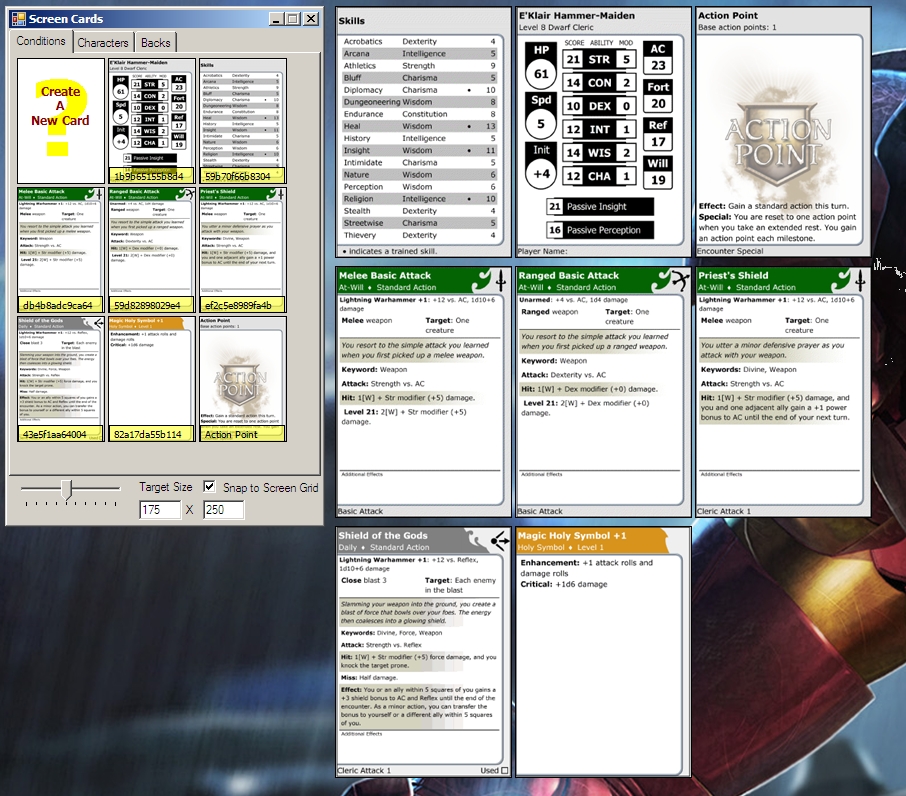The image size is (906, 796).
Task: Click the Insight skill row
Action: click(x=419, y=150)
